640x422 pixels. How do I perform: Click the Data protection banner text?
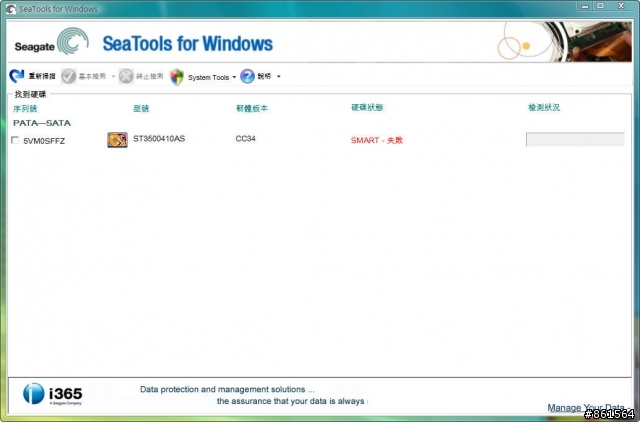tap(227, 389)
